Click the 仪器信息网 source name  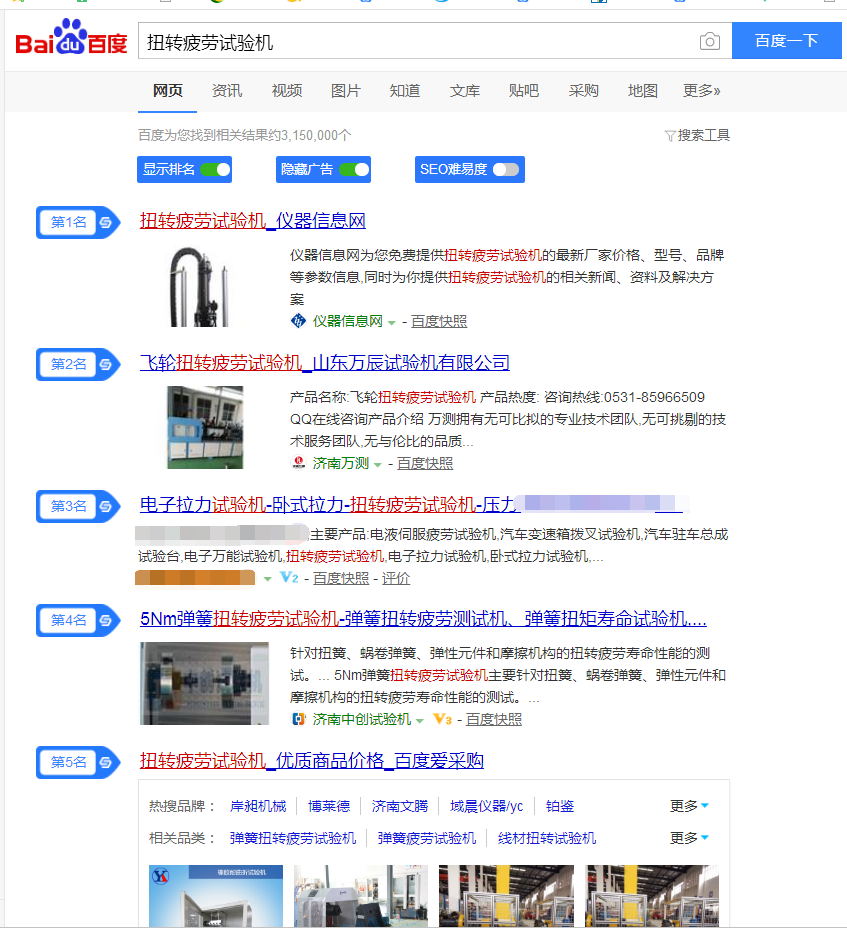(348, 321)
